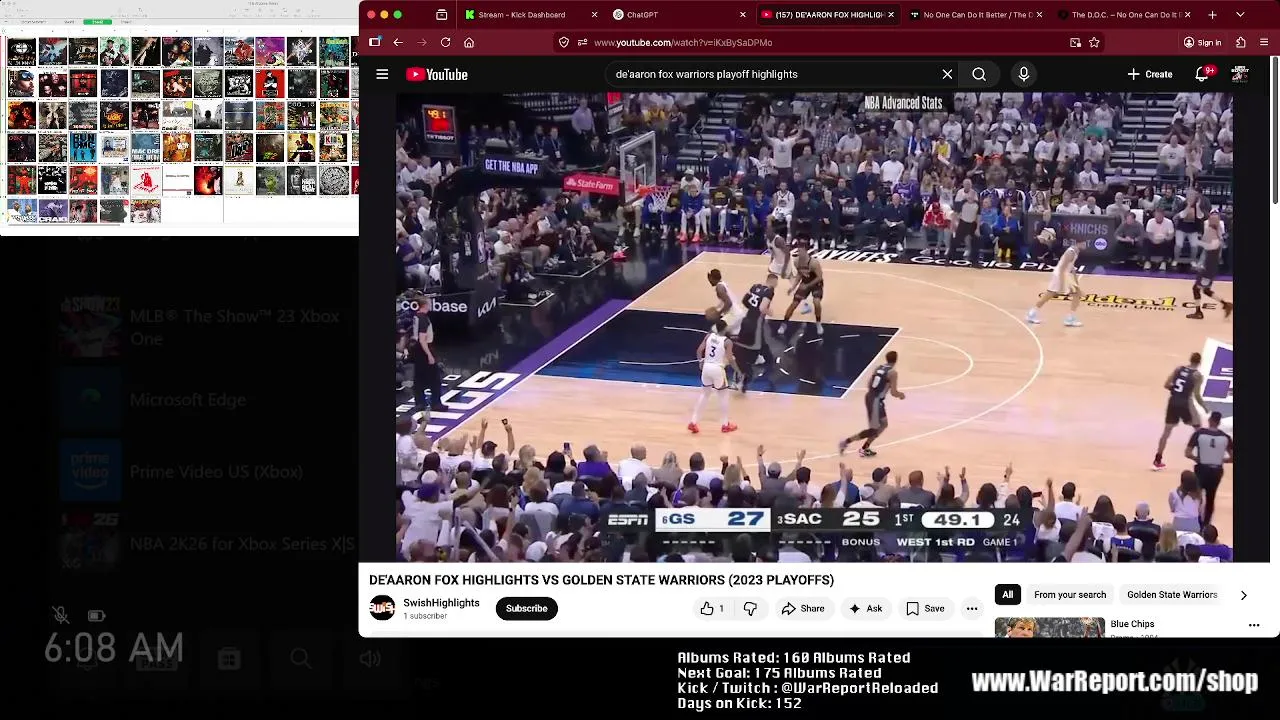
Task: Go to YouTube home via the logo
Action: (x=437, y=74)
